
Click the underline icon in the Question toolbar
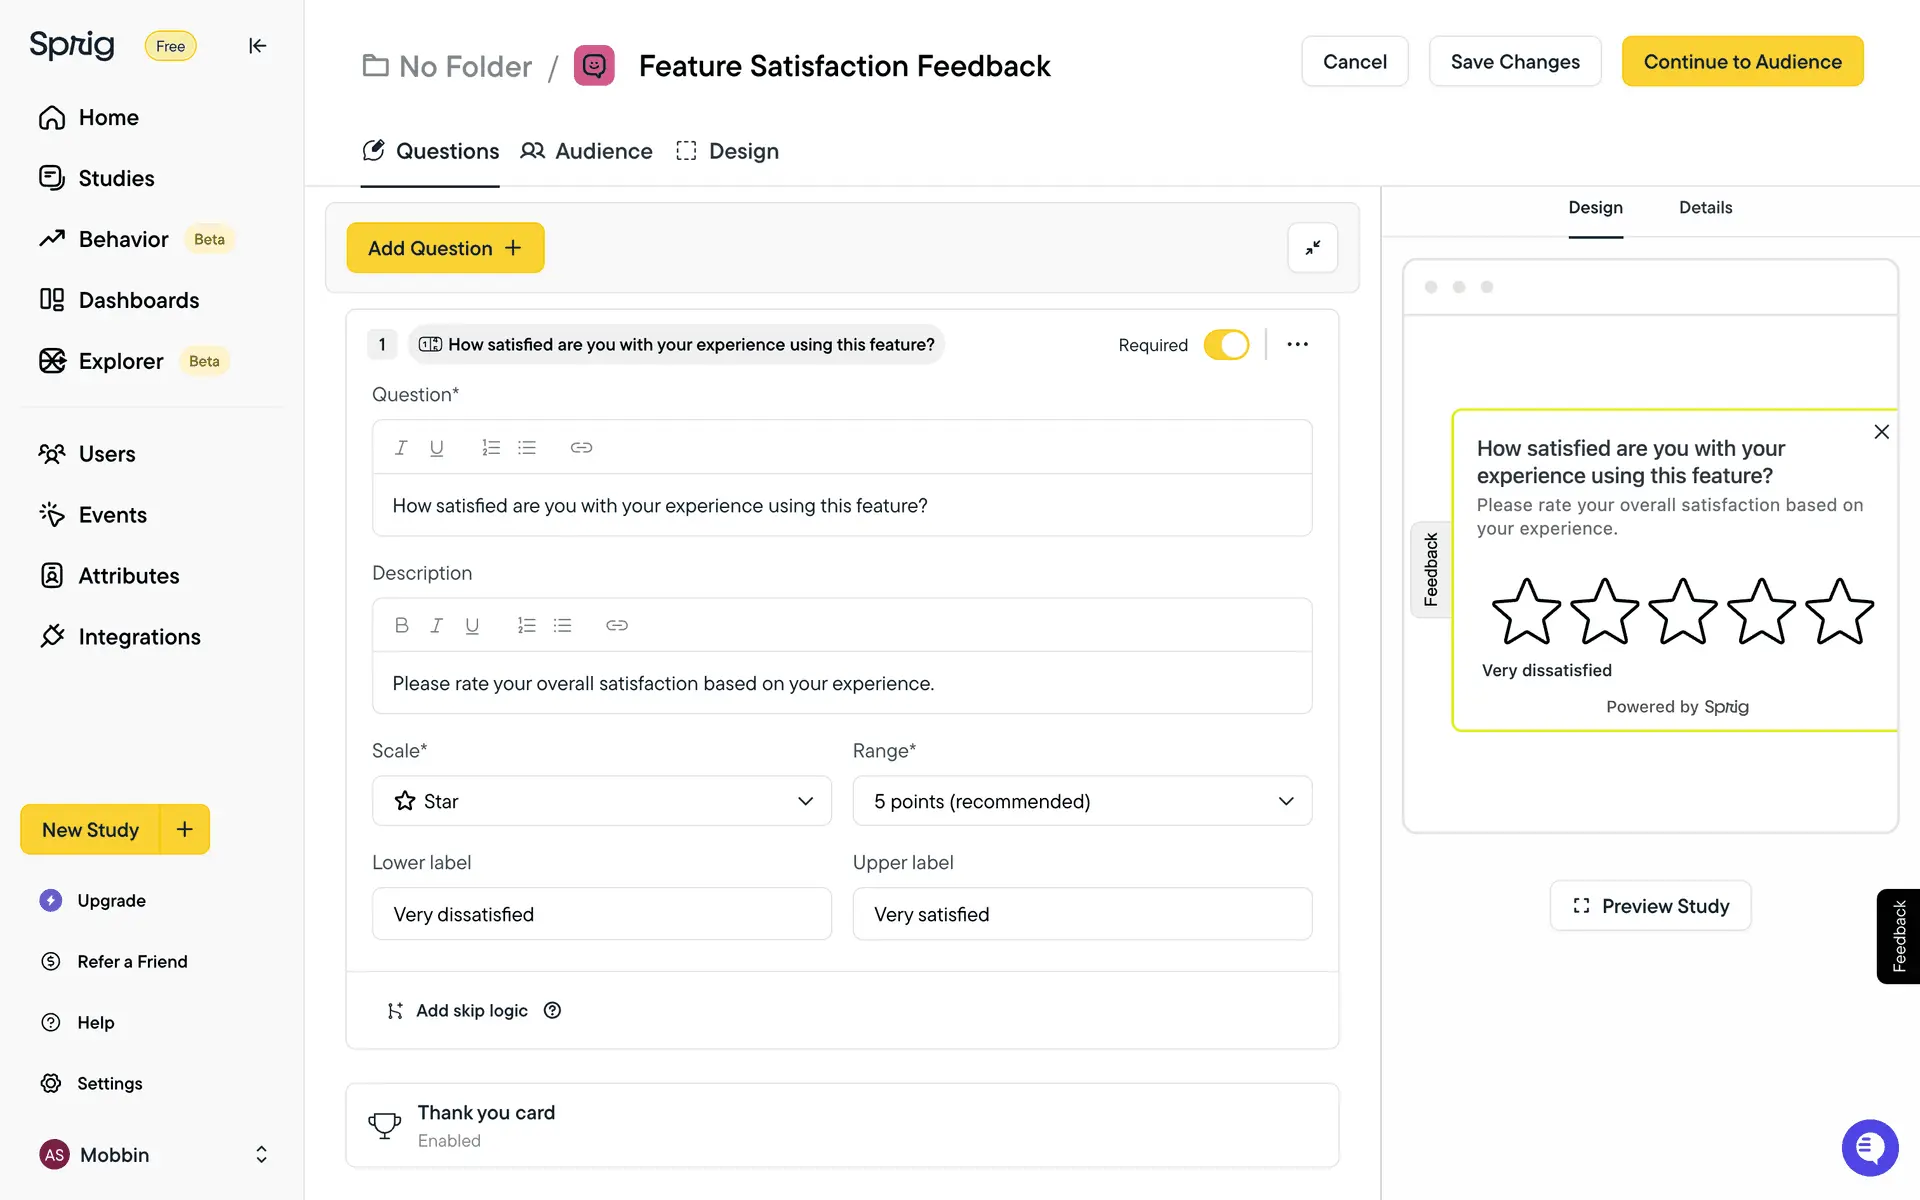(436, 447)
